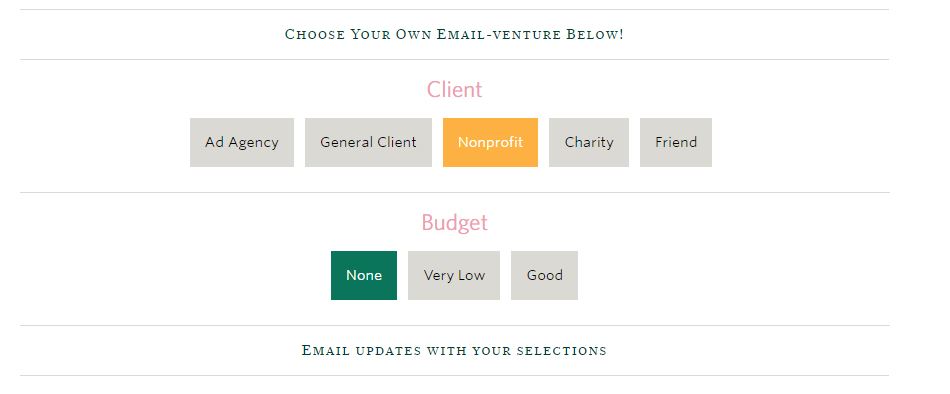
Task: Click the highlighted Nonprofit button
Action: (490, 142)
